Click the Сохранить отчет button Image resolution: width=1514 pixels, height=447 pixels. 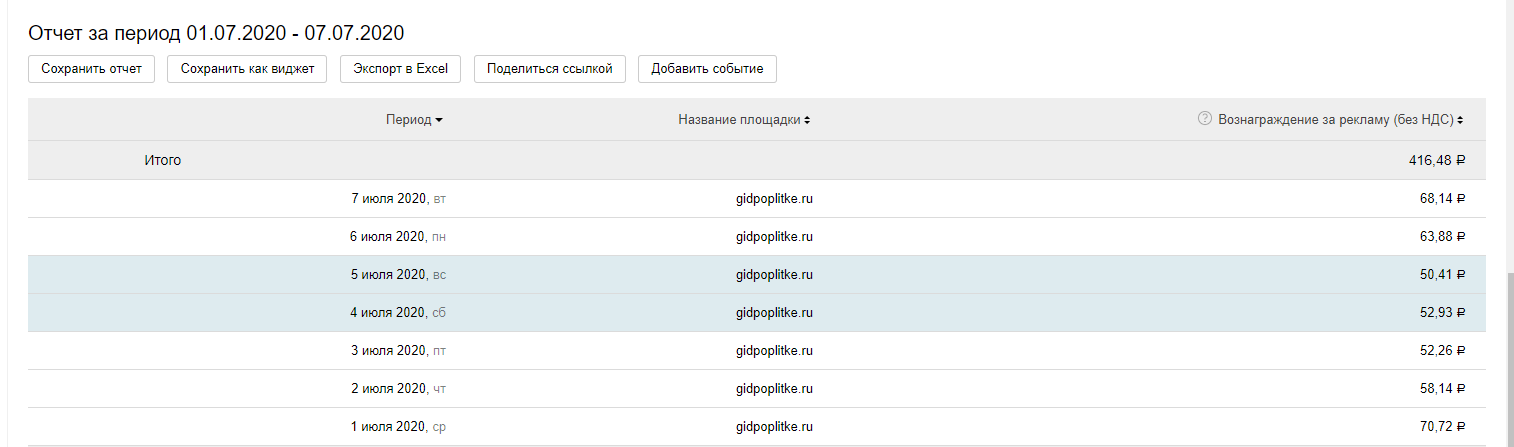tap(92, 69)
